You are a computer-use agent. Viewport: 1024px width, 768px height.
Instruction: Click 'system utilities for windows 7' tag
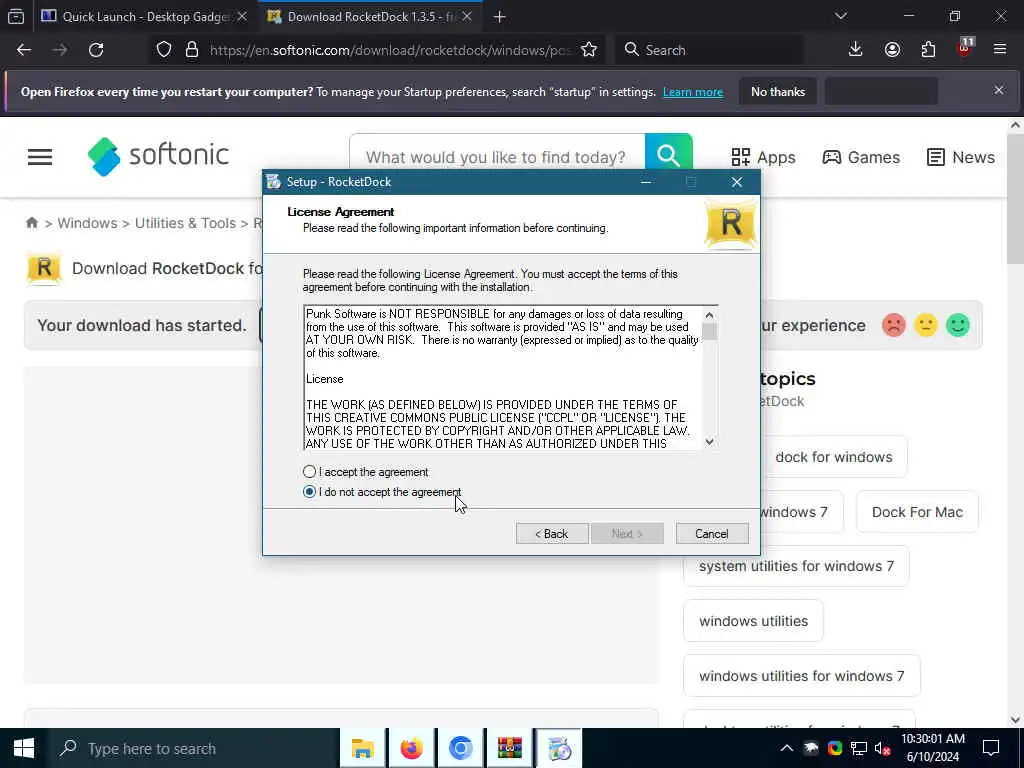796,566
